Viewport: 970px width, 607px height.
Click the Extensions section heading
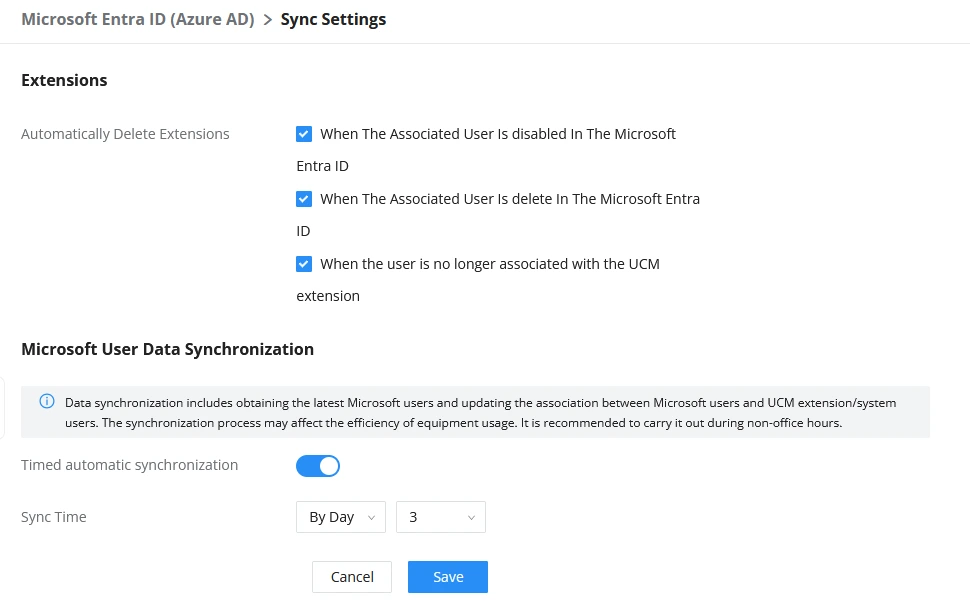pos(64,80)
